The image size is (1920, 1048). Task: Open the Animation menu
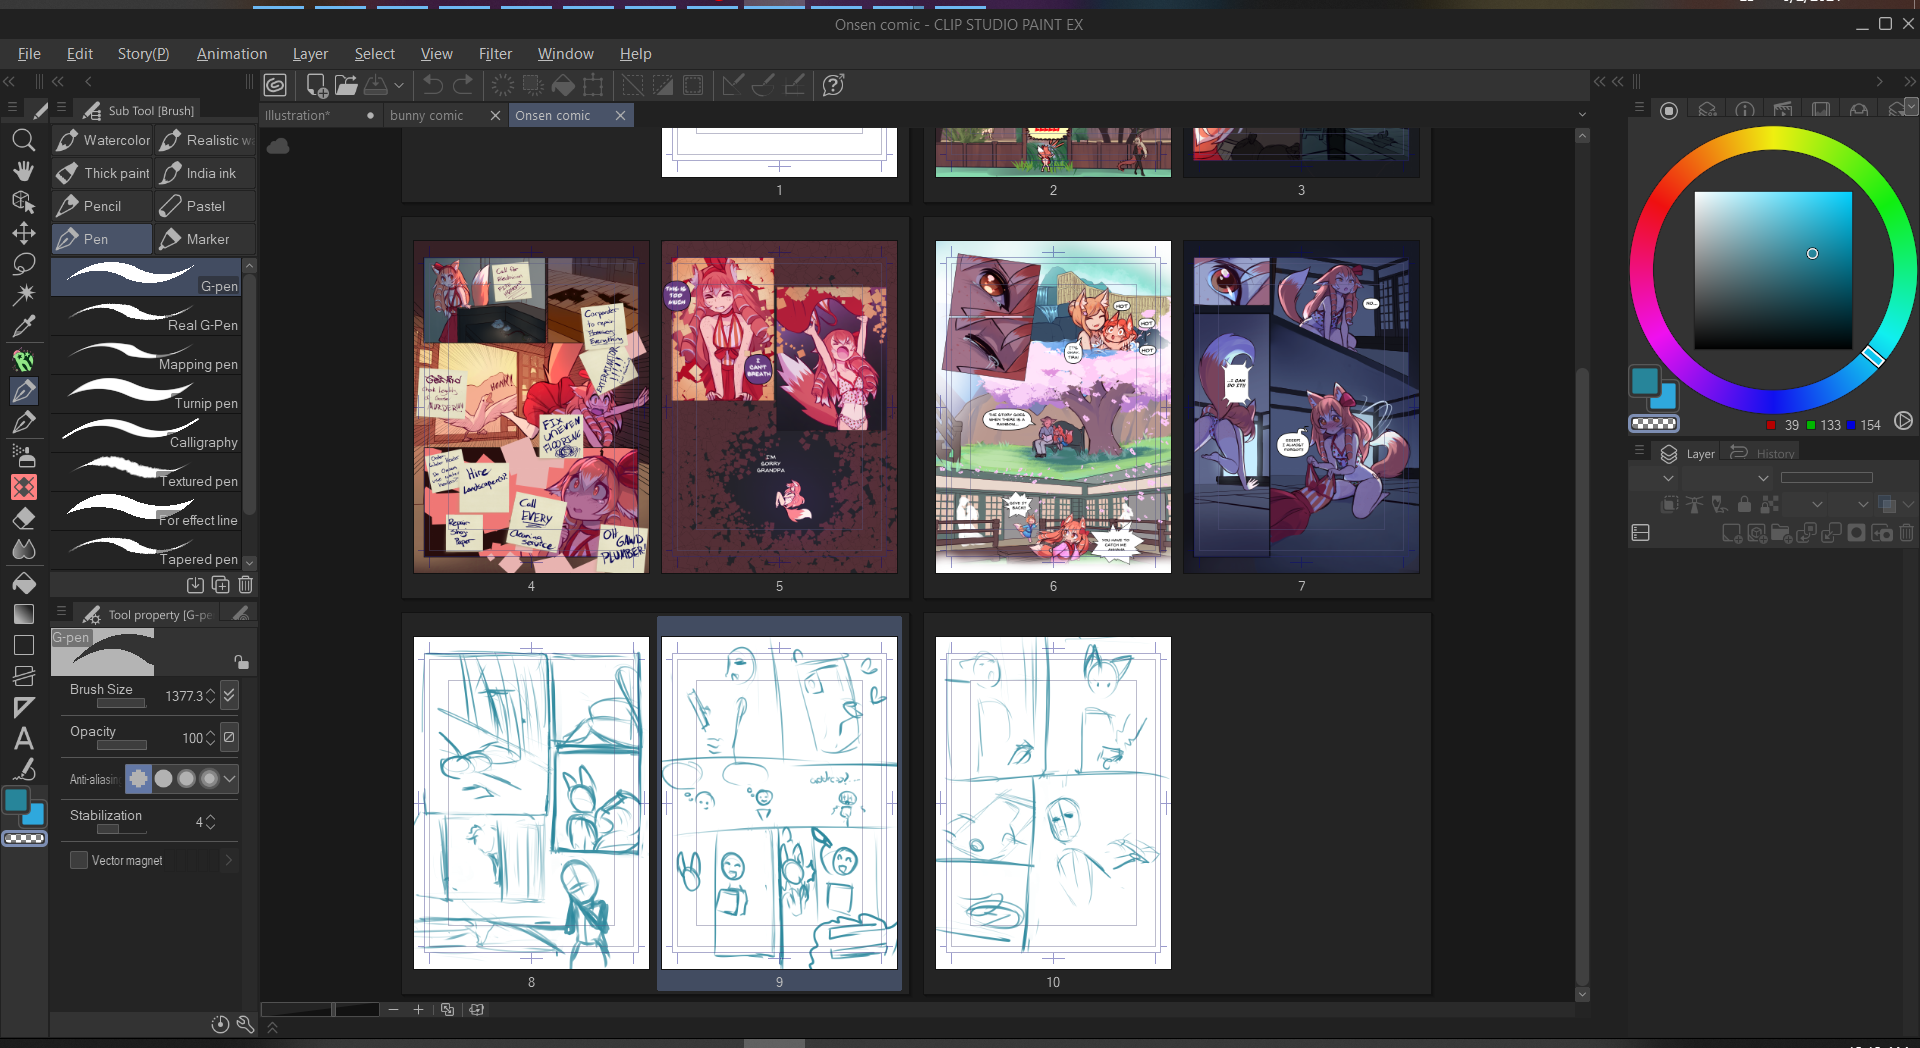click(232, 54)
